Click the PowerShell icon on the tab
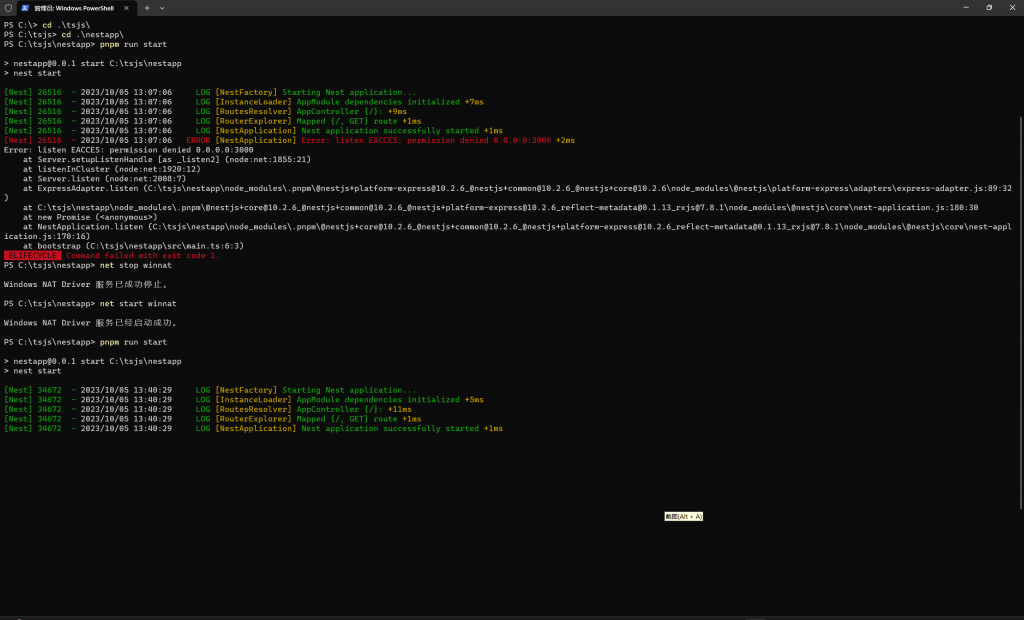 coord(25,7)
